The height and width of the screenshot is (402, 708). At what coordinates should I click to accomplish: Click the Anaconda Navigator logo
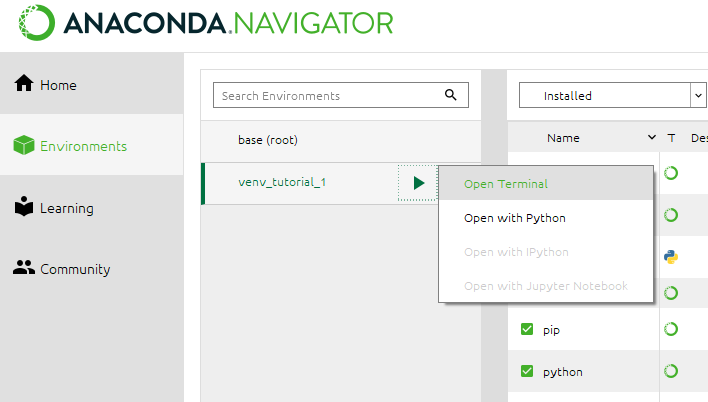206,23
